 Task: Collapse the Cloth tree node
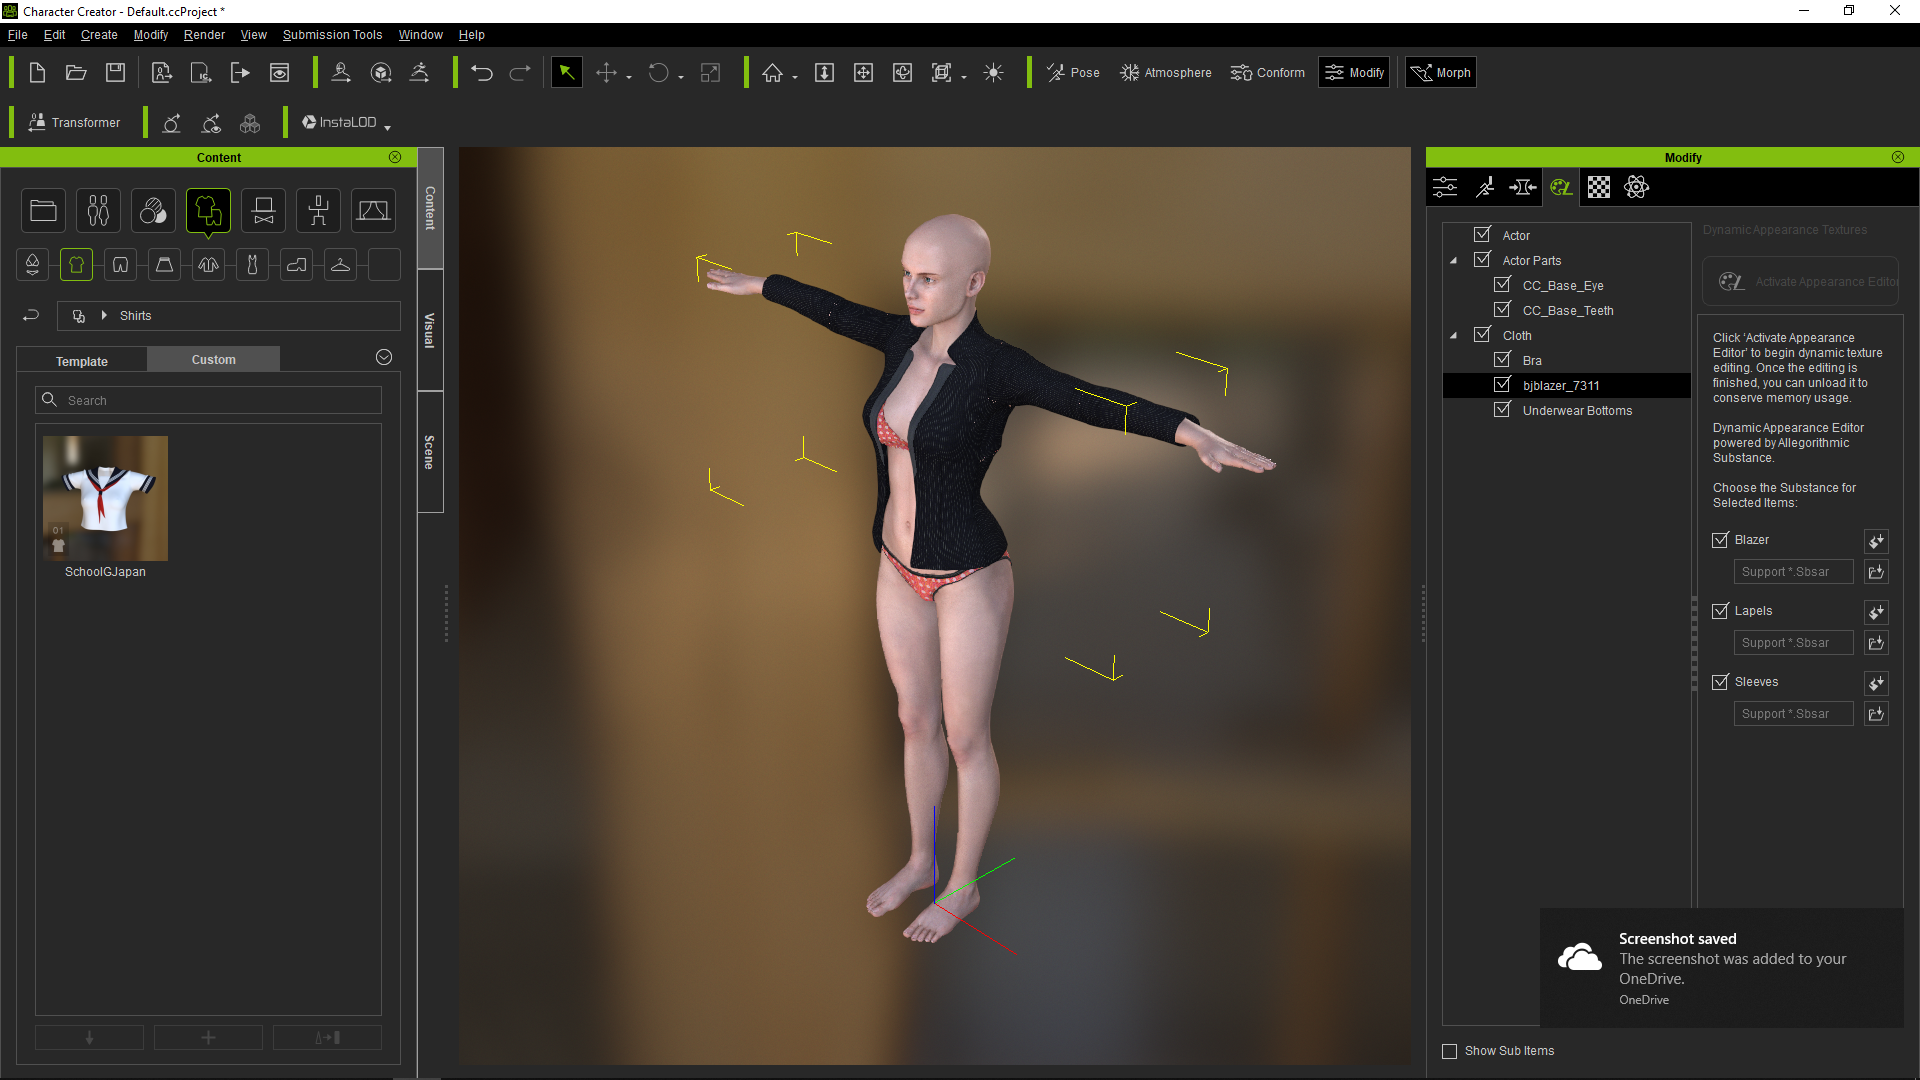(1454, 336)
